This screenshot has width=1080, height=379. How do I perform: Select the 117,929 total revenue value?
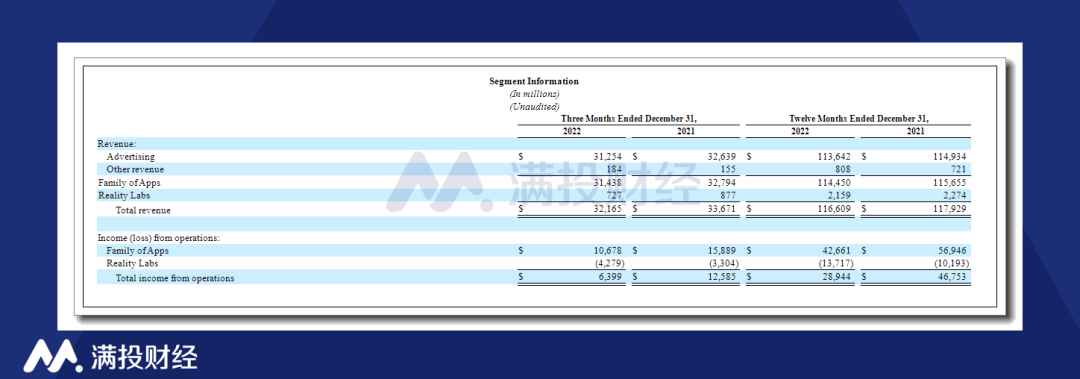point(951,210)
